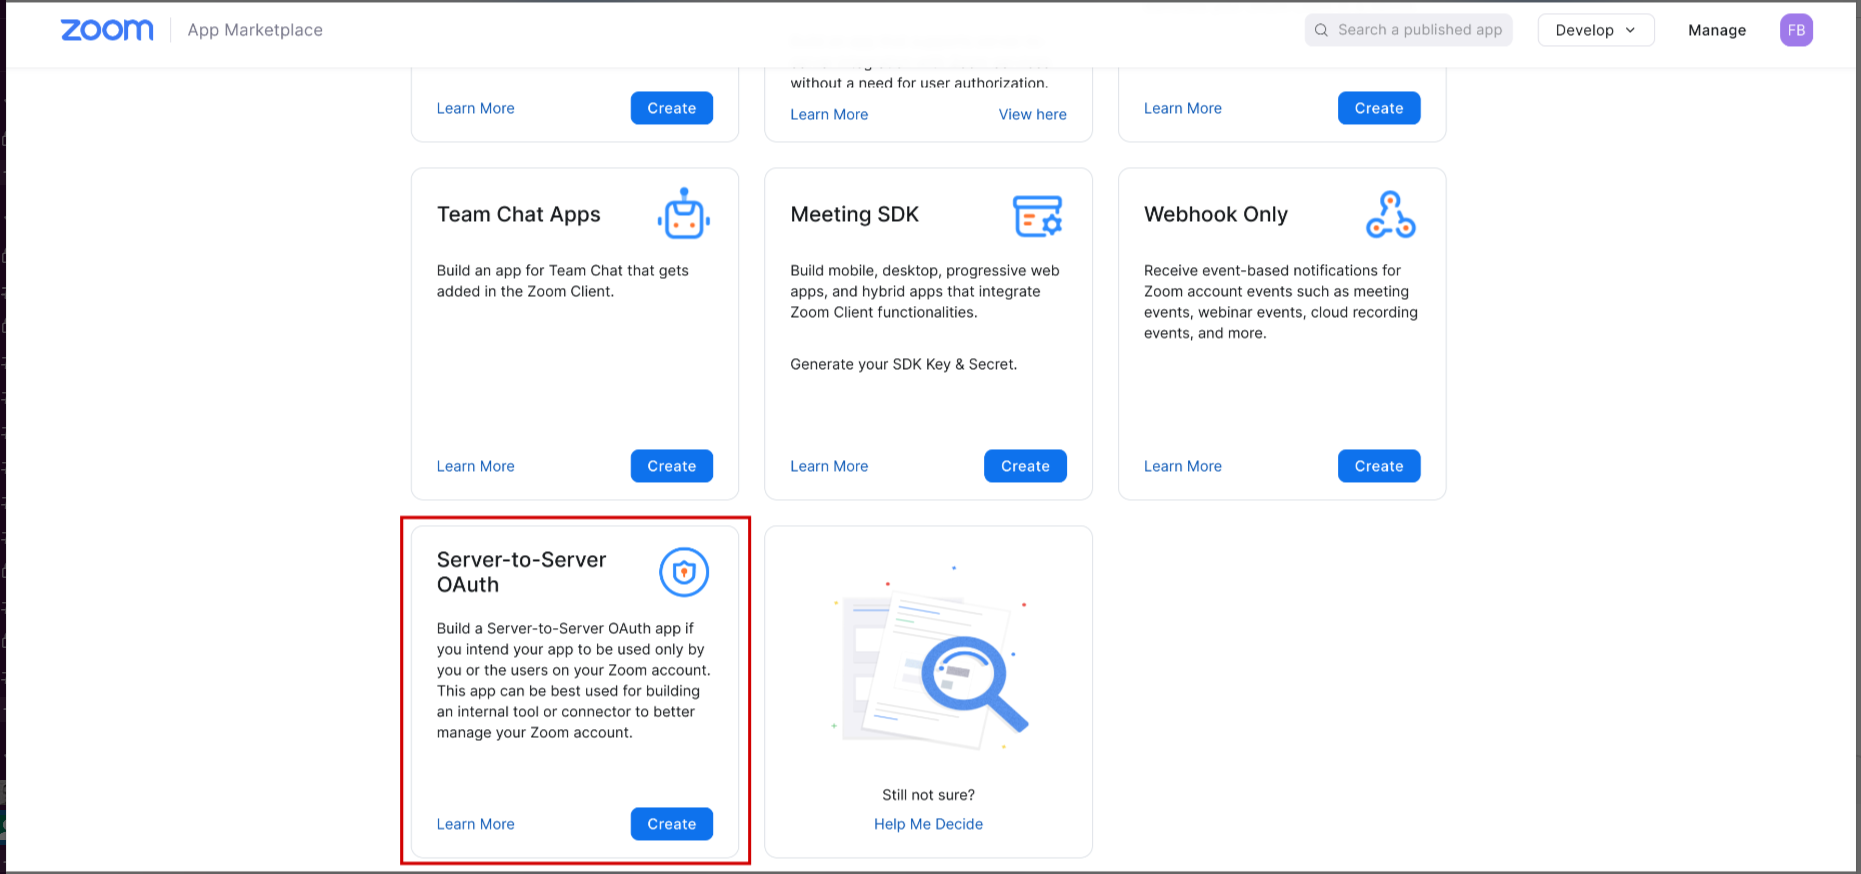Open Learn More for Server-to-Server OAuth

(476, 824)
